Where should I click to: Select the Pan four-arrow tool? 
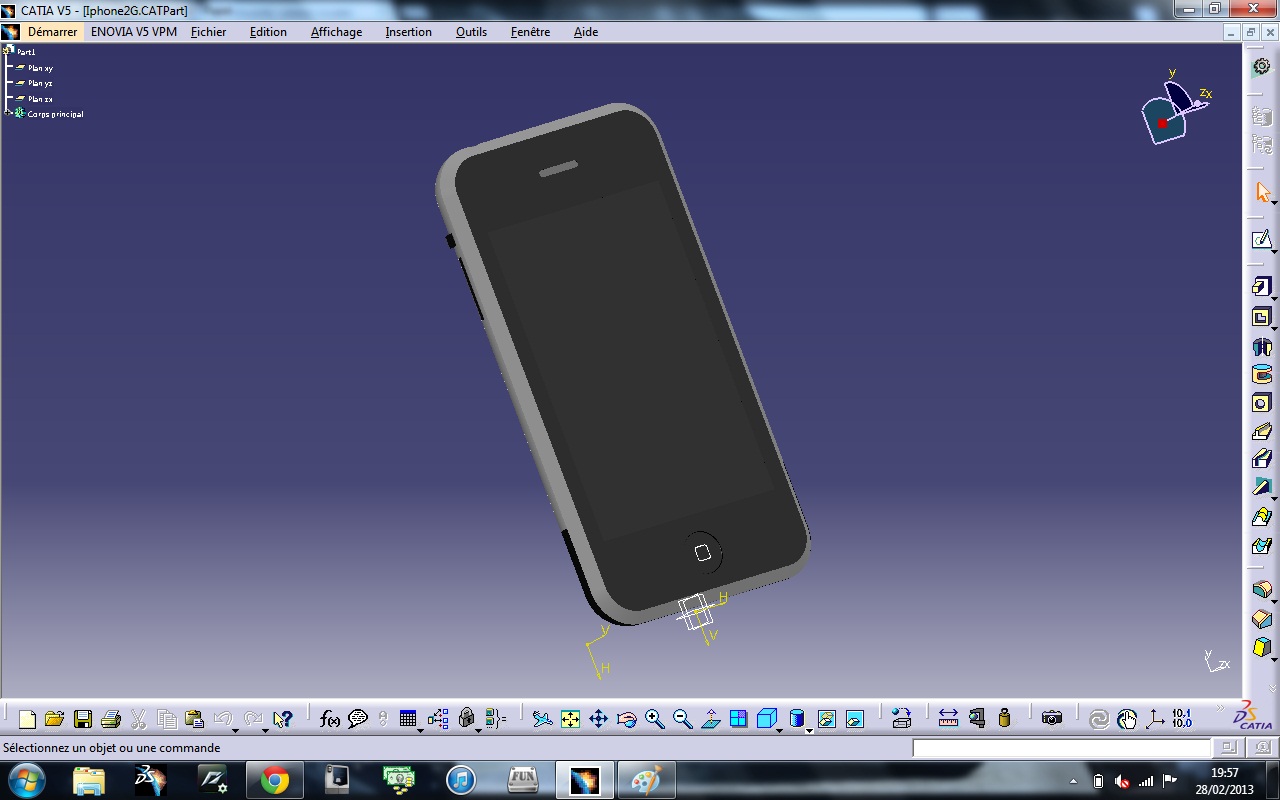(598, 719)
